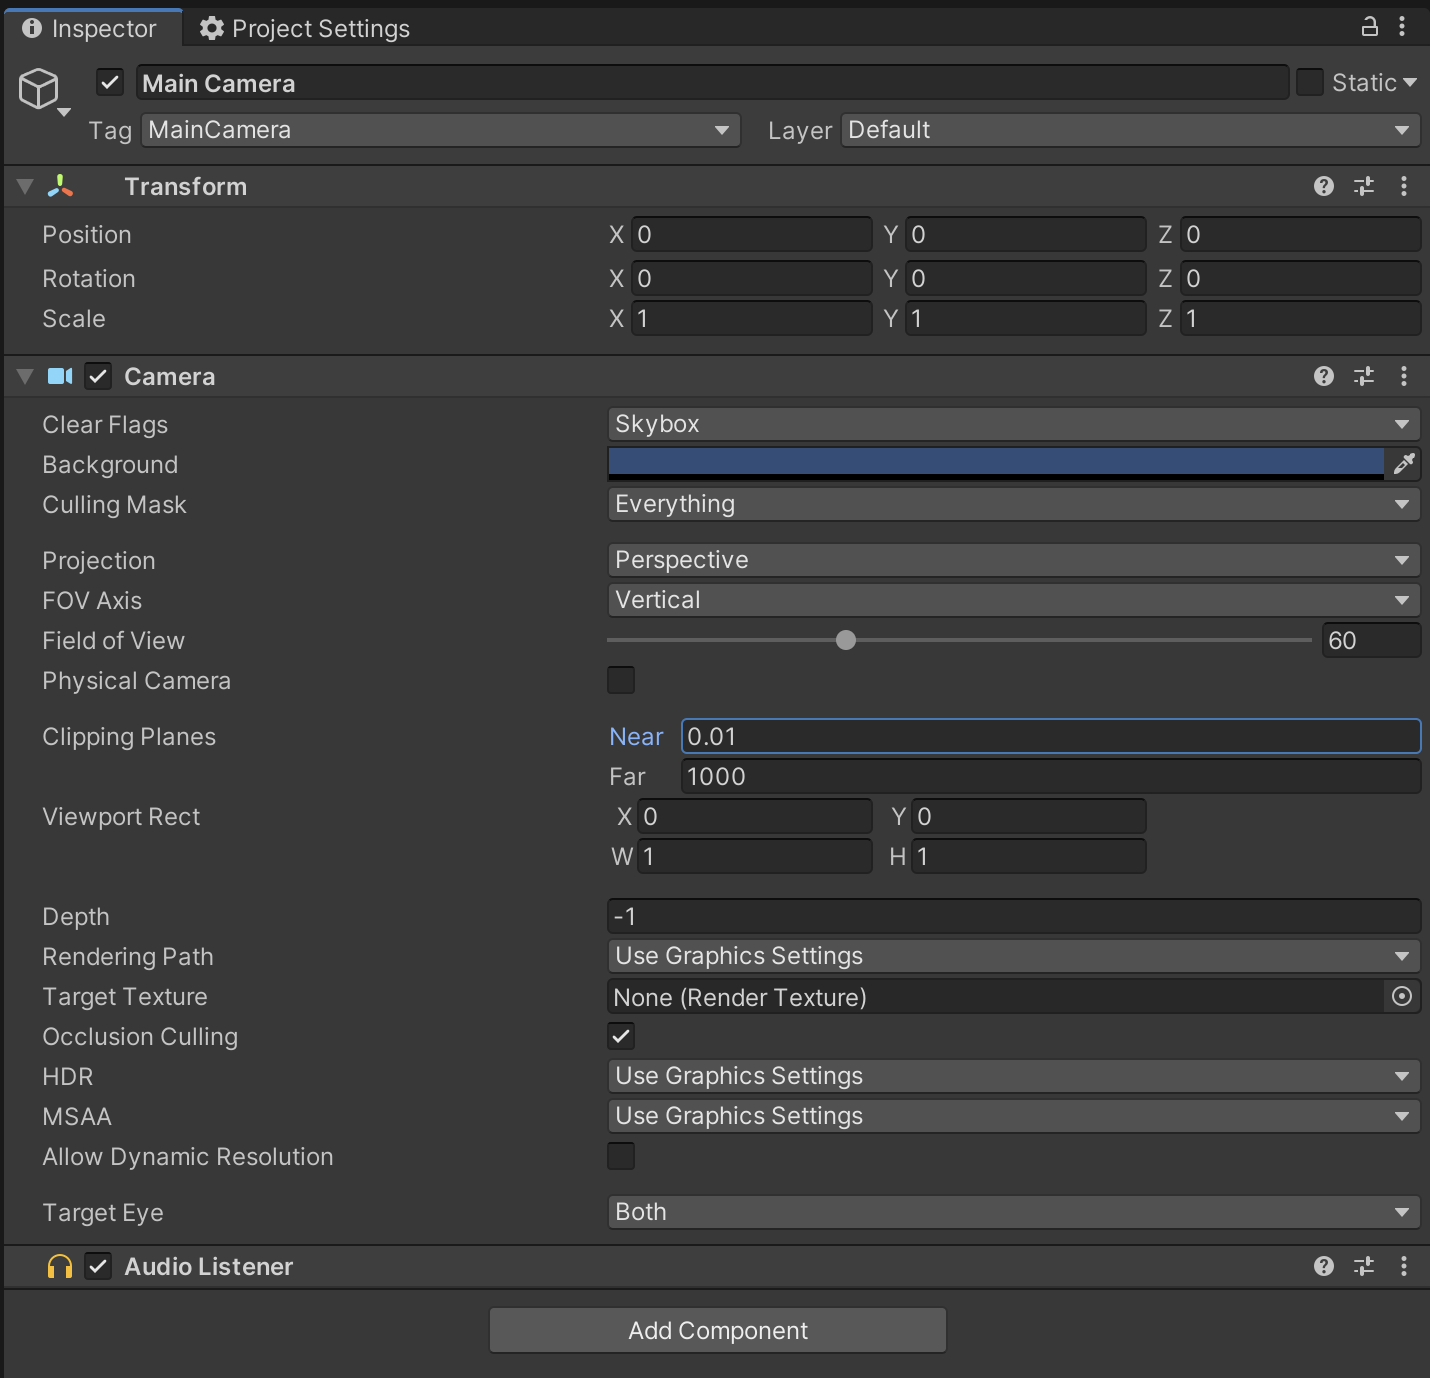
Task: Click the Add Component button
Action: click(x=716, y=1330)
